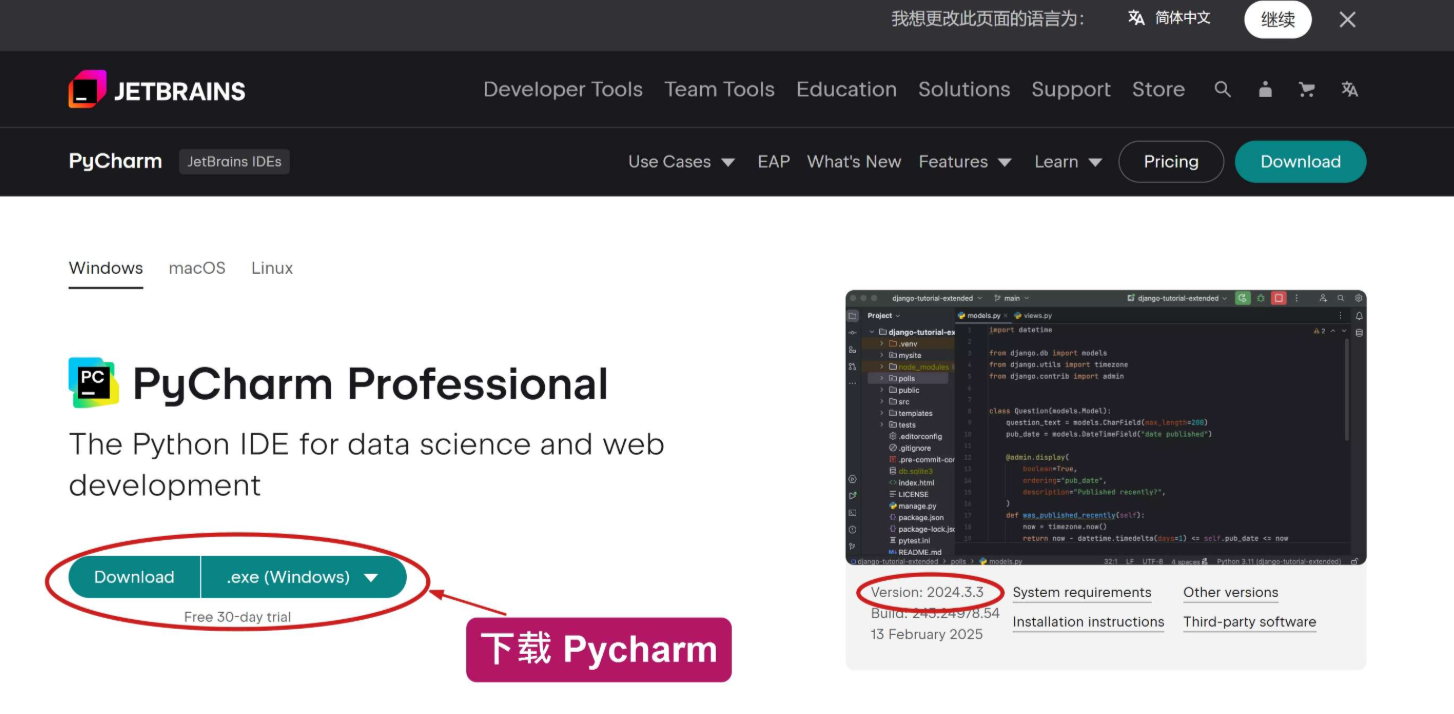Viewport: 1454px width, 714px height.
Task: Click the 继续 button
Action: tap(1278, 19)
